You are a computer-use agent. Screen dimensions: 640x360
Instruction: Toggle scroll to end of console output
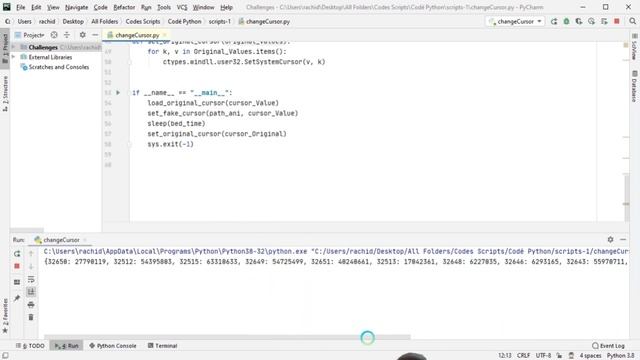(x=31, y=291)
